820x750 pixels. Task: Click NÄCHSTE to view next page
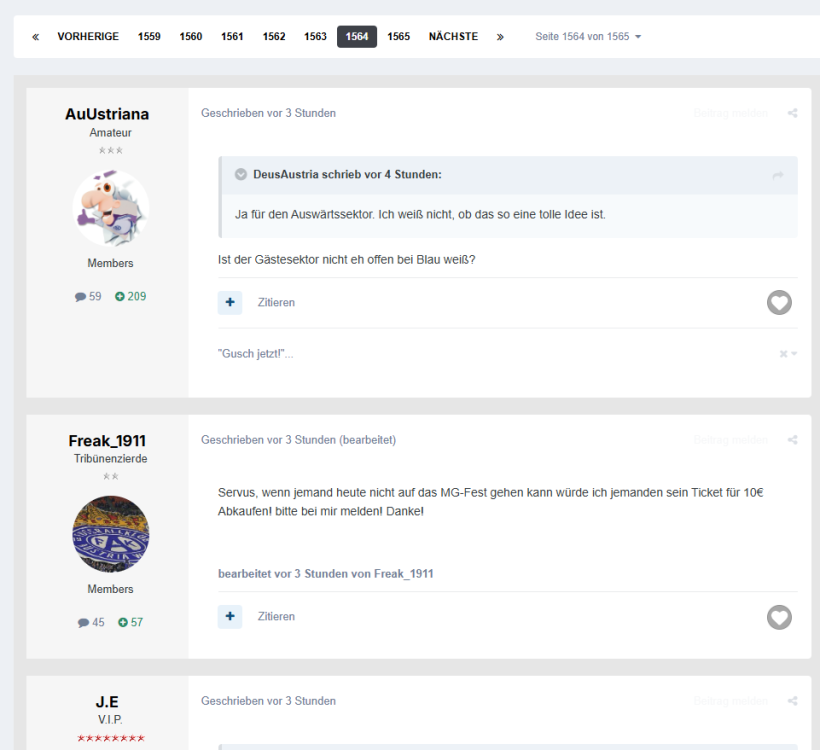click(x=453, y=37)
